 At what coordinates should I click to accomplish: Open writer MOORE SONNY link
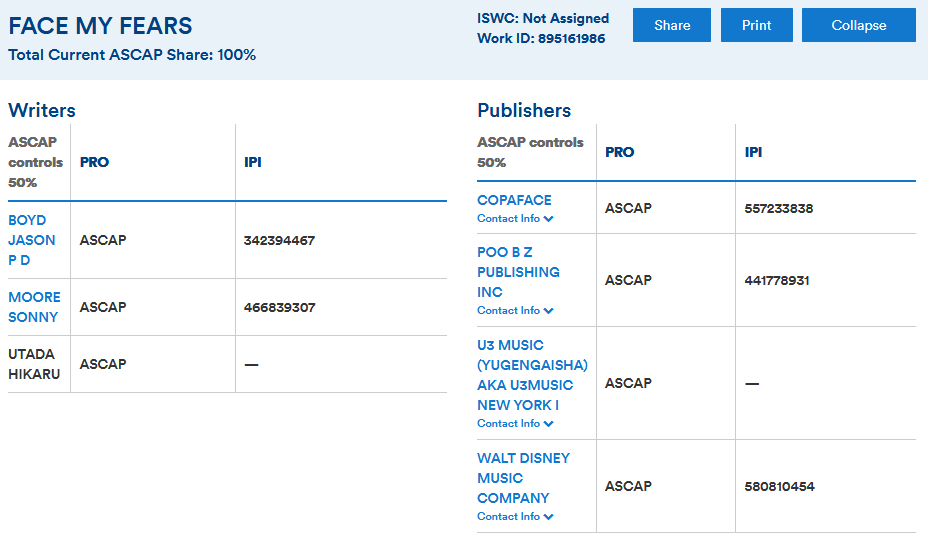click(x=34, y=307)
